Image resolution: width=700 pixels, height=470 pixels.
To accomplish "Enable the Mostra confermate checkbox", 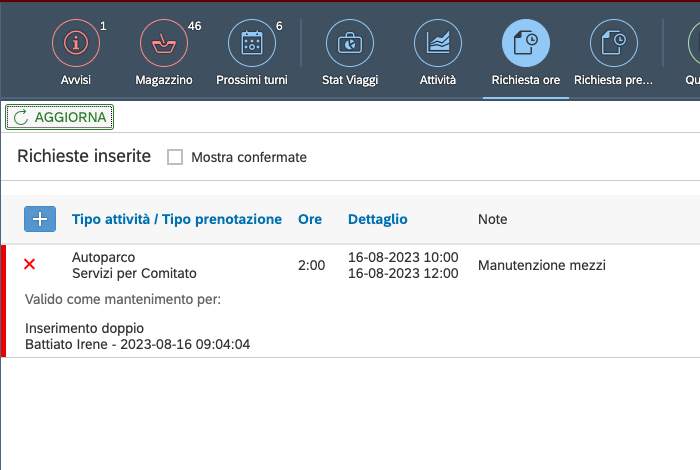I will (x=175, y=157).
